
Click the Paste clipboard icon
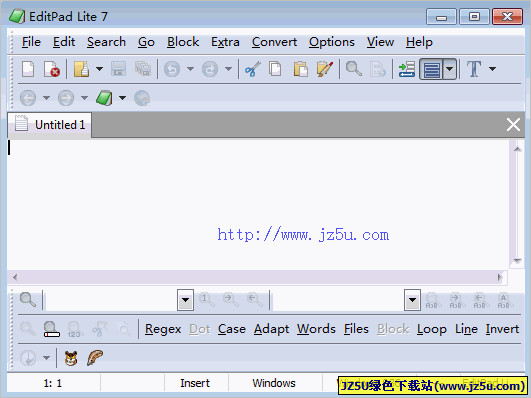pyautogui.click(x=300, y=69)
